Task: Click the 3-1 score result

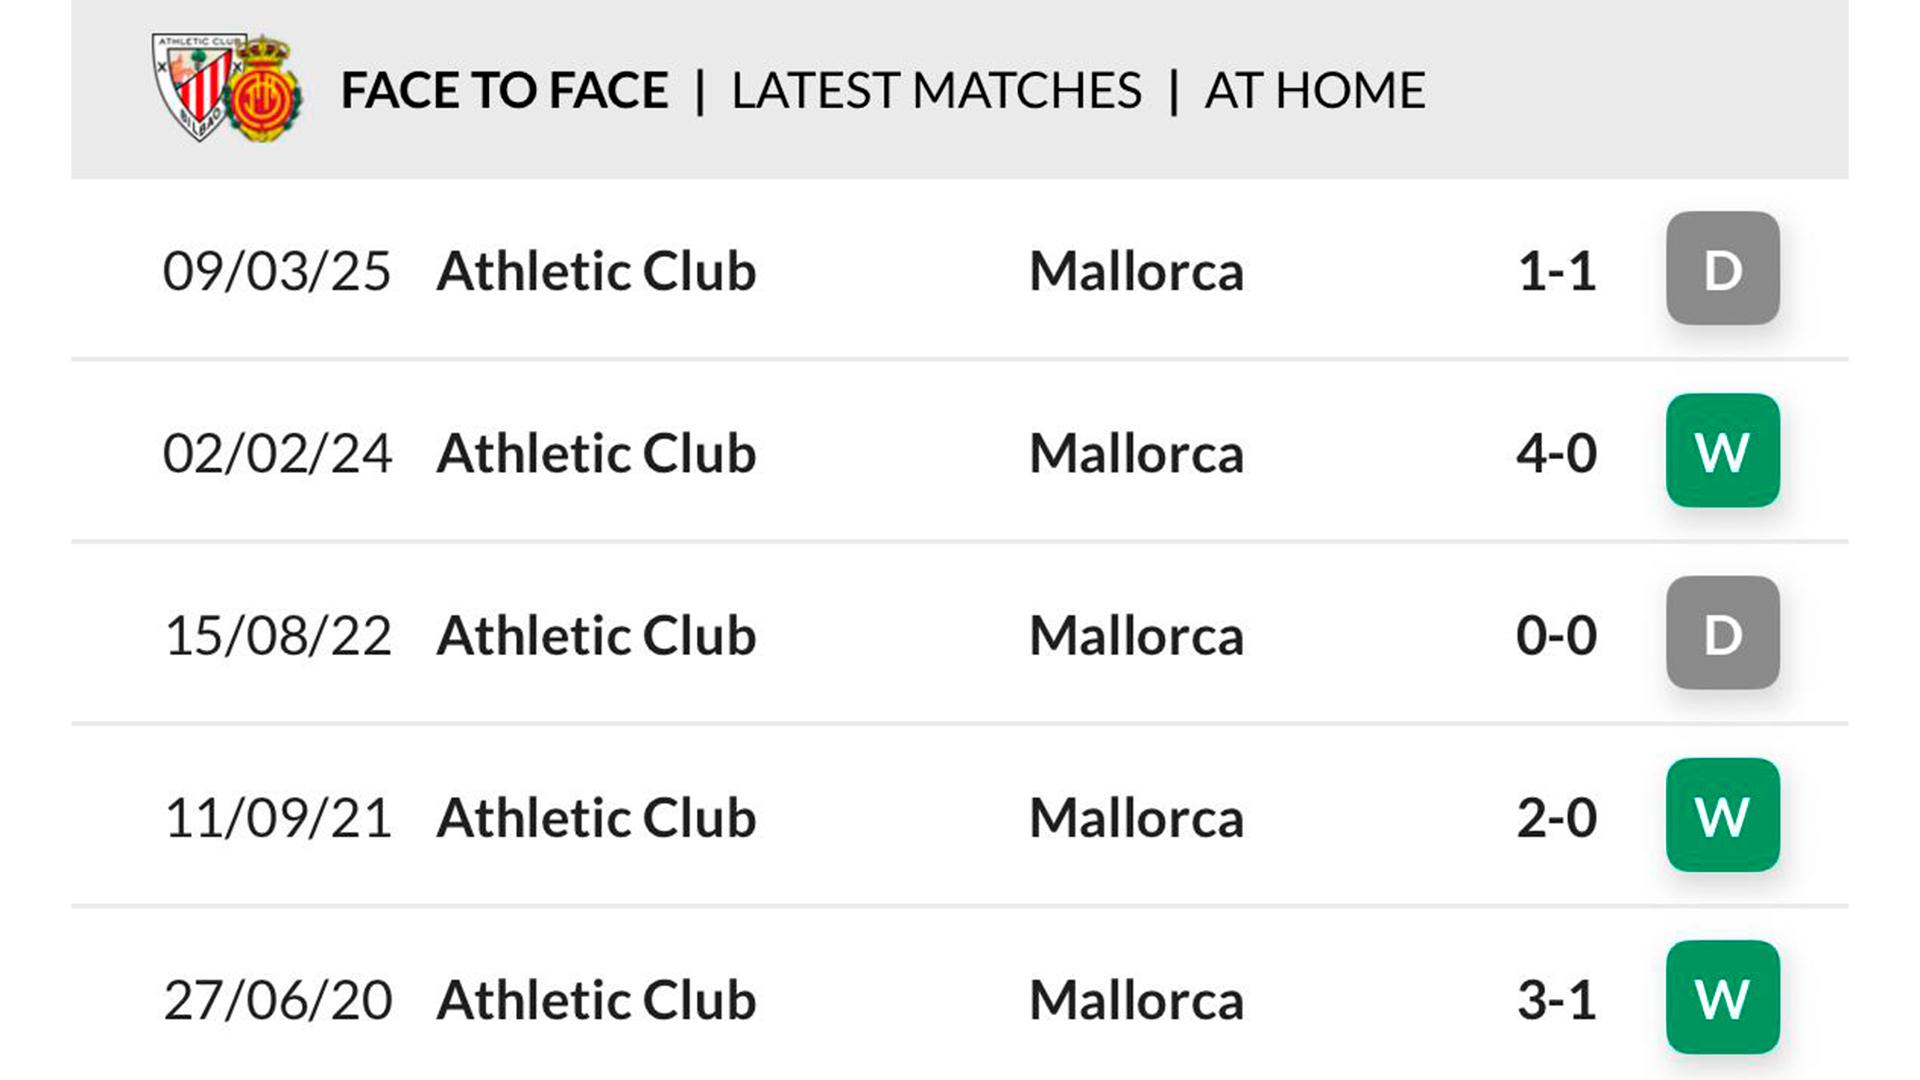Action: coord(1556,1000)
